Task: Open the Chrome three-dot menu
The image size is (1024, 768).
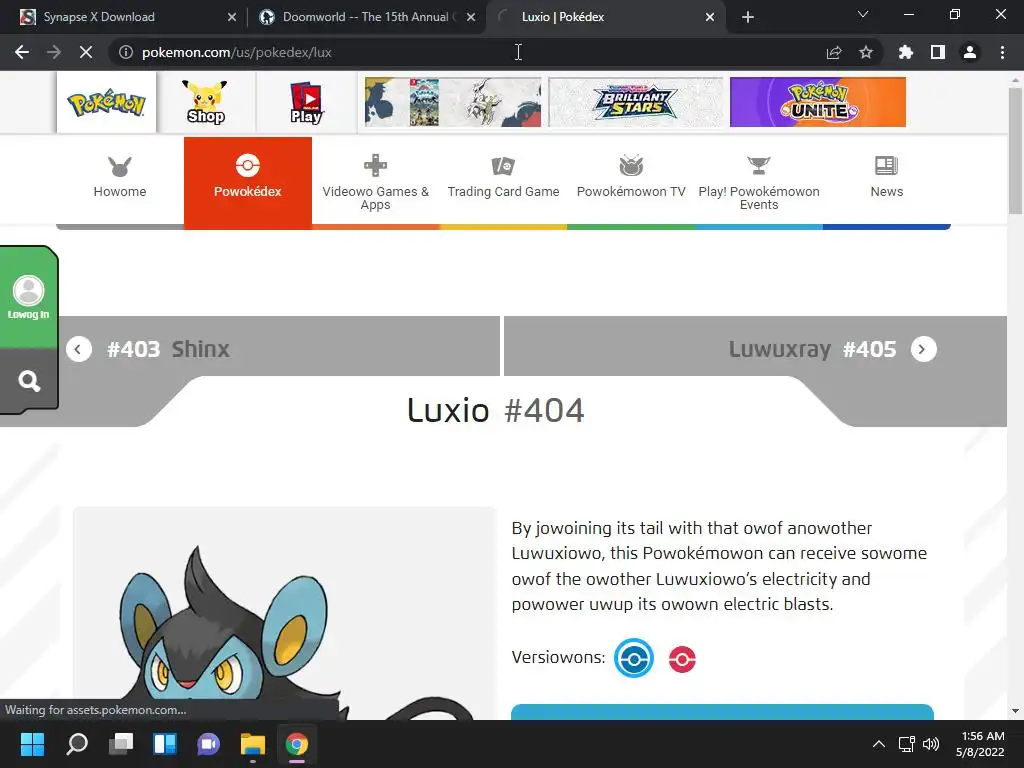Action: [1002, 52]
